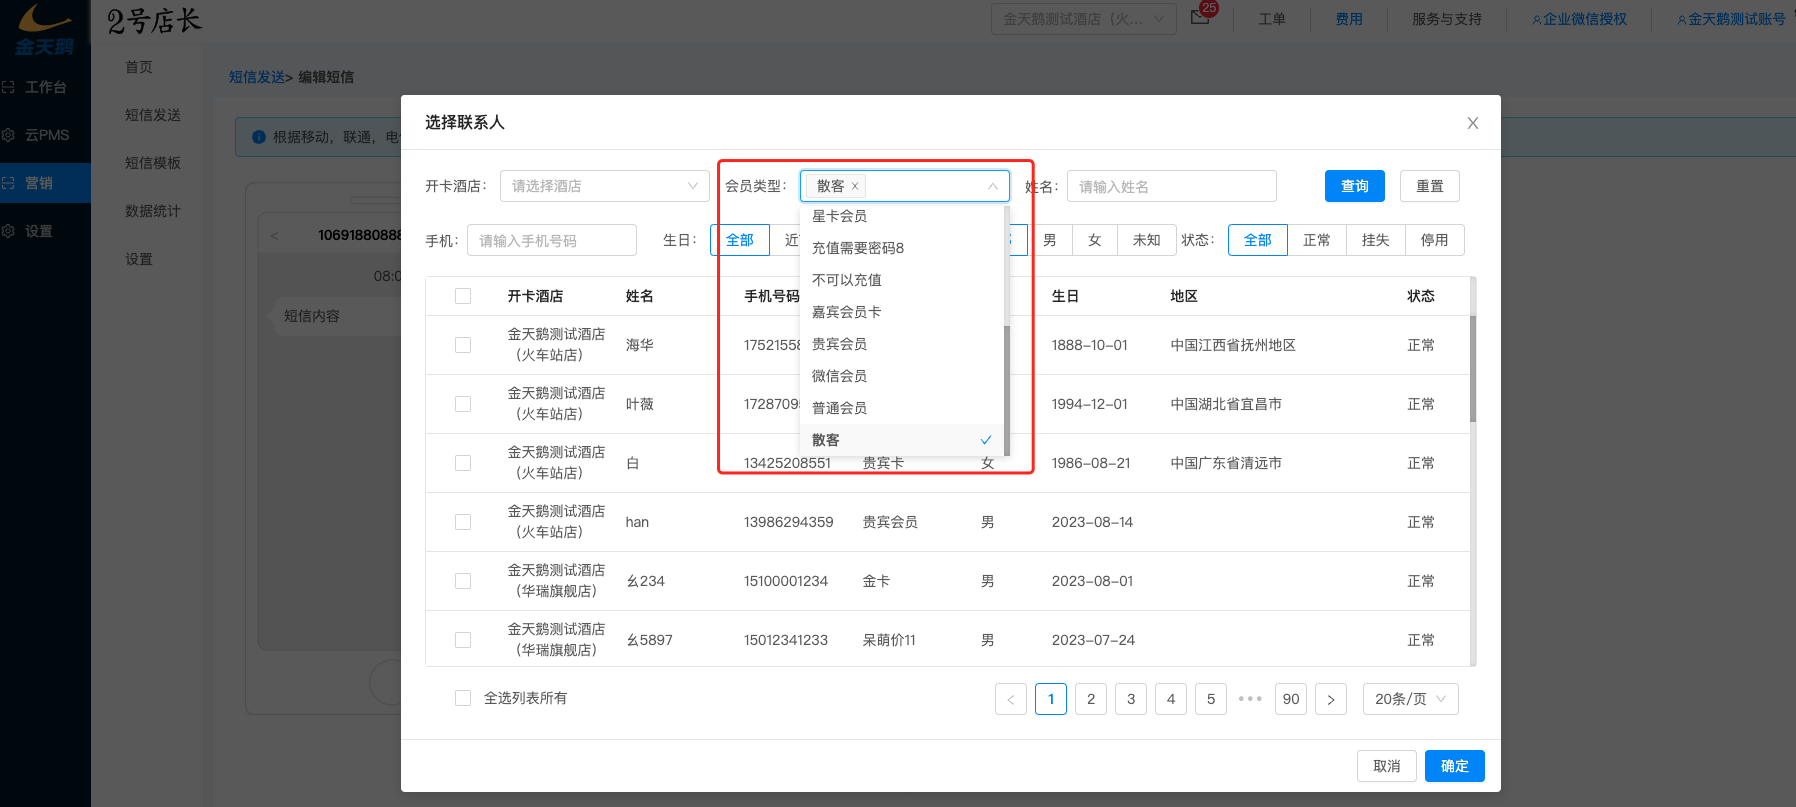Click the 云PMS sidebar icon
The image size is (1796, 807).
tap(8, 135)
